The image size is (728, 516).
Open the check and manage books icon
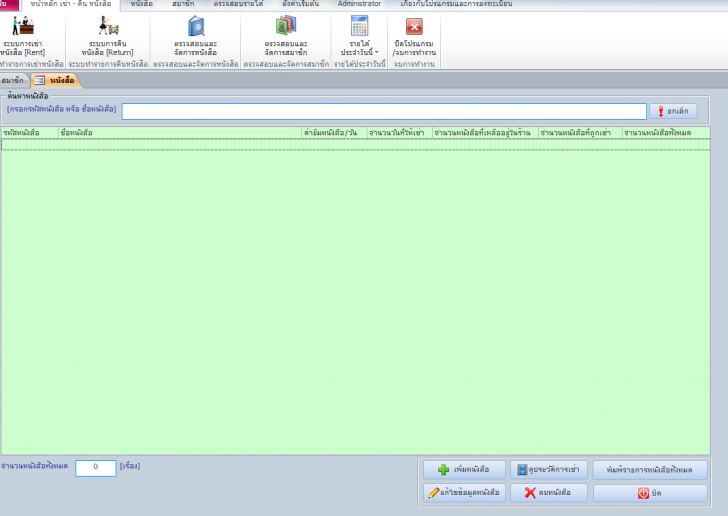tap(196, 26)
